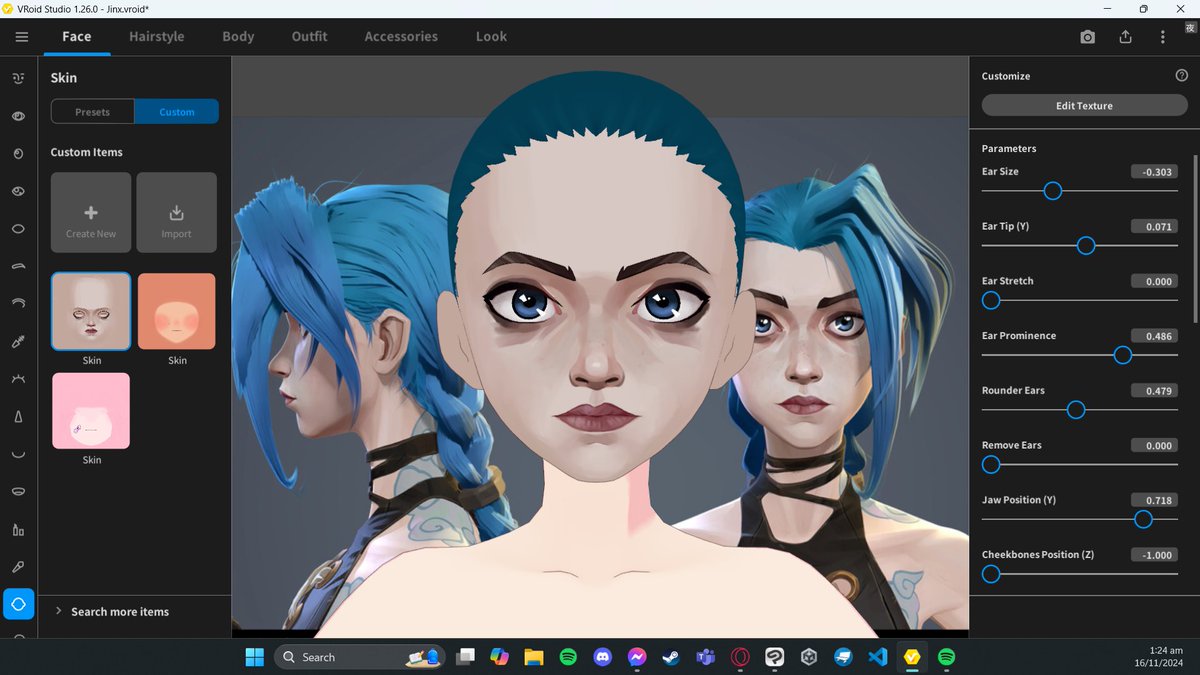Screen dimensions: 1200x675
Task: Open Windows Start menu
Action: (255, 657)
